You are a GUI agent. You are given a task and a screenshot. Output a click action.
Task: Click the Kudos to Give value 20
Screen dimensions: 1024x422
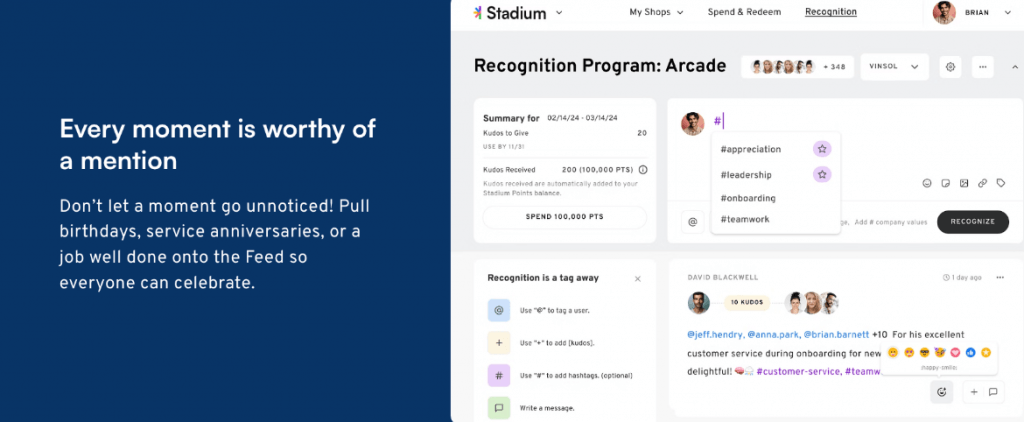641,133
